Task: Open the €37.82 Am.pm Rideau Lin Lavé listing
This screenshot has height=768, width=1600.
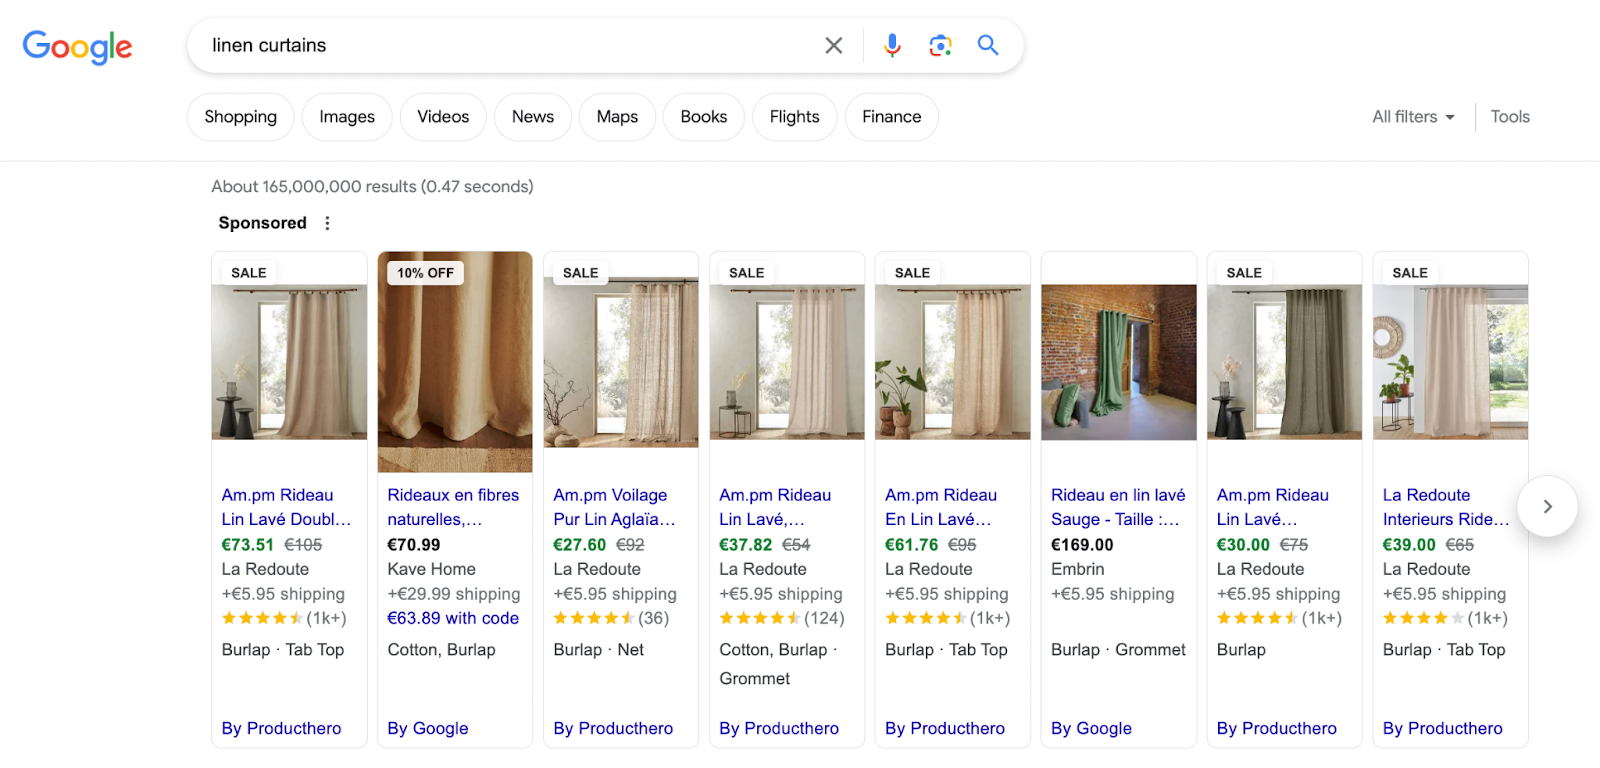Action: [775, 507]
